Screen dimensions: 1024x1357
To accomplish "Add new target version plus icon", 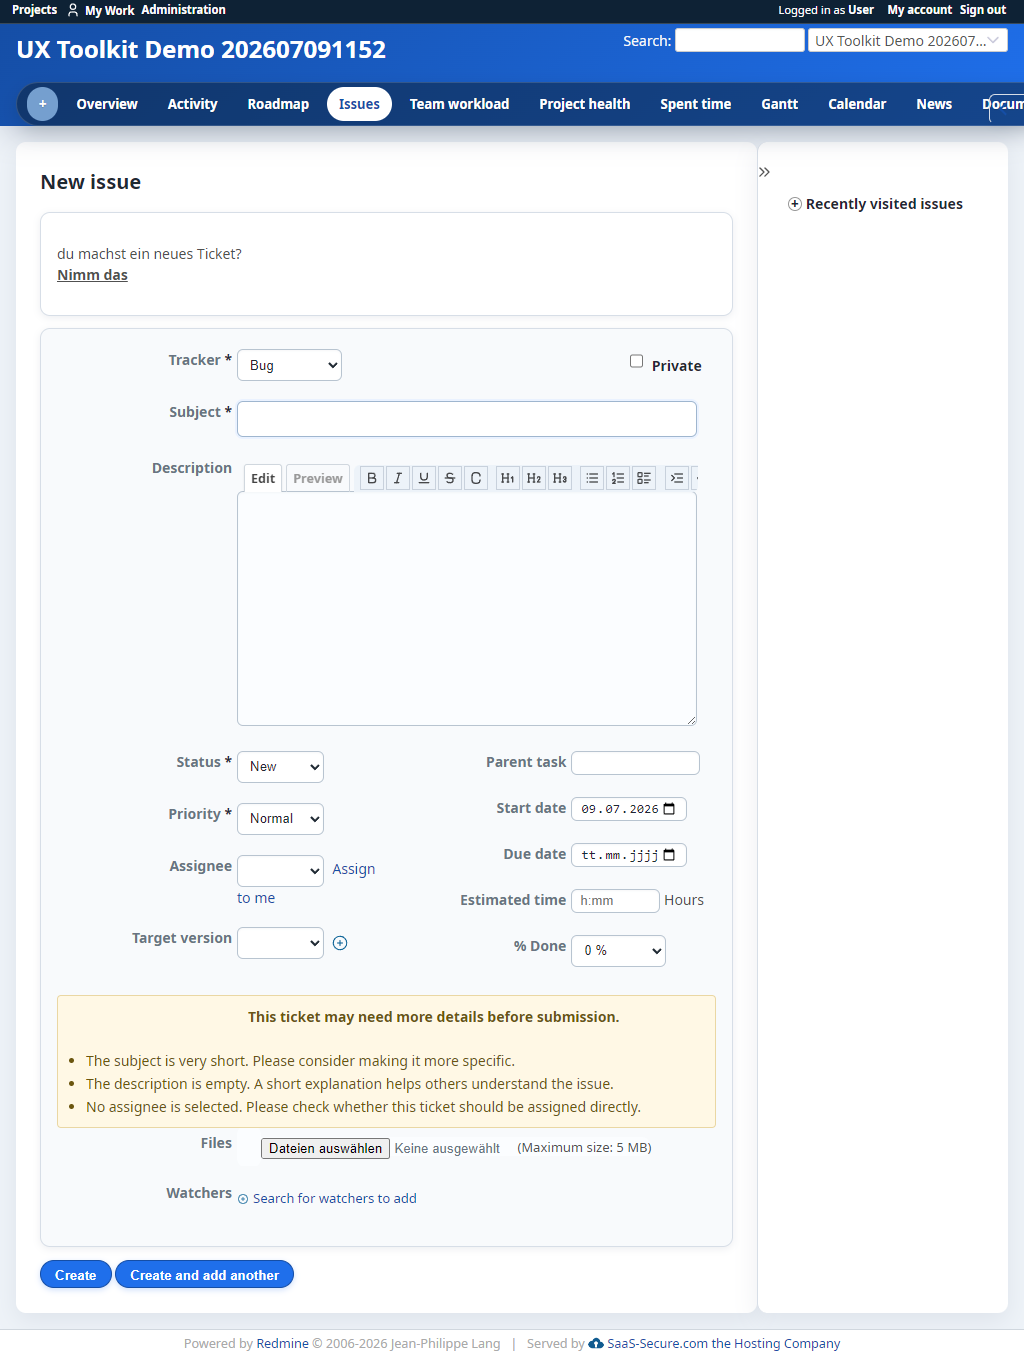I will click(x=340, y=943).
